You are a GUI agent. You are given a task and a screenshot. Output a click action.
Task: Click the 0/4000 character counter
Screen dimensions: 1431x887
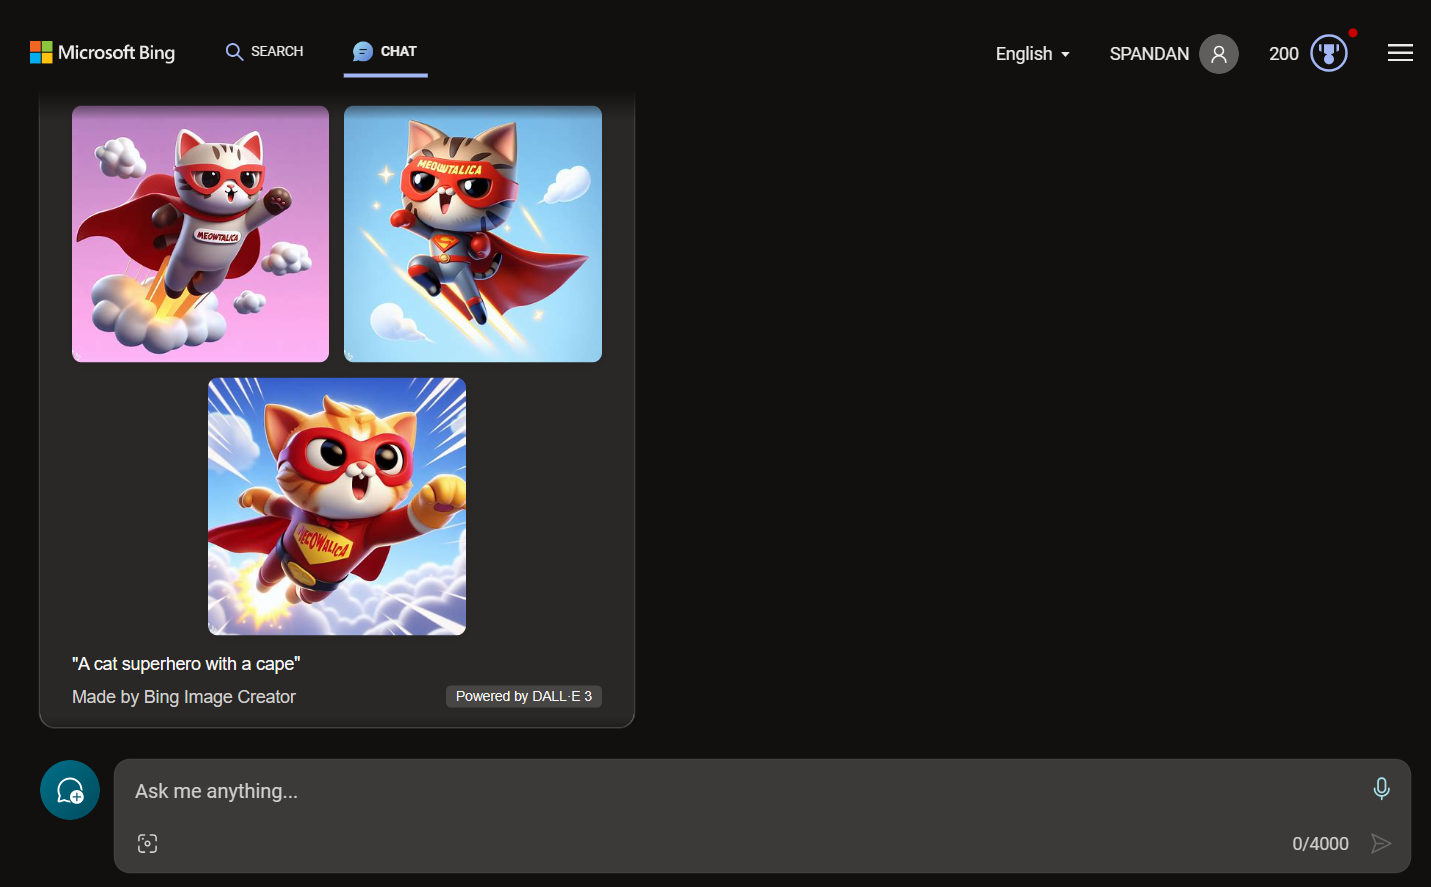(1319, 843)
